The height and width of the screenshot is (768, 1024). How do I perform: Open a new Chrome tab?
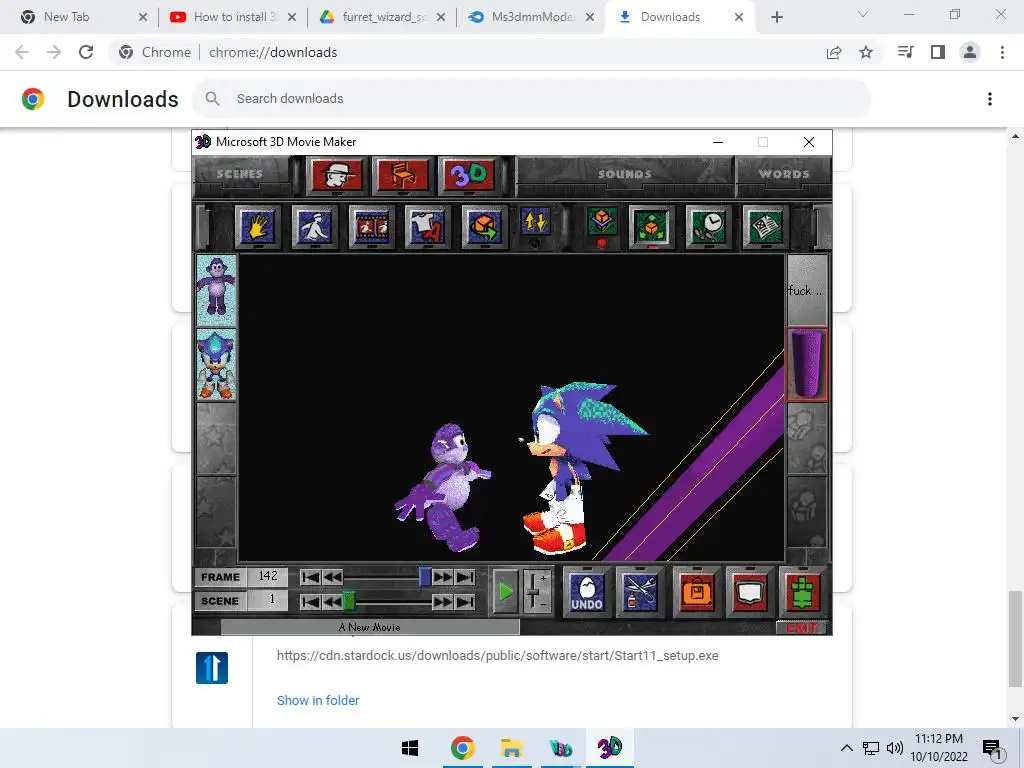776,17
